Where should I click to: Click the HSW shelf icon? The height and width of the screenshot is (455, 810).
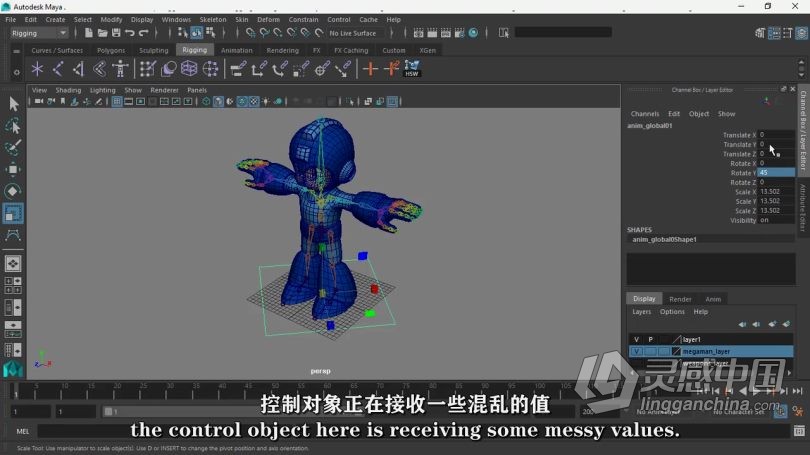click(412, 69)
